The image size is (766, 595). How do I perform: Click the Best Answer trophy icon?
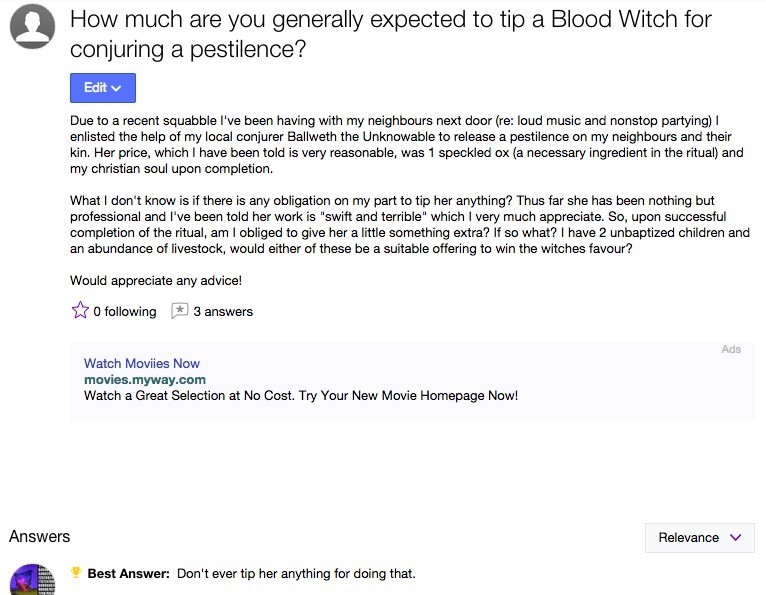point(76,573)
